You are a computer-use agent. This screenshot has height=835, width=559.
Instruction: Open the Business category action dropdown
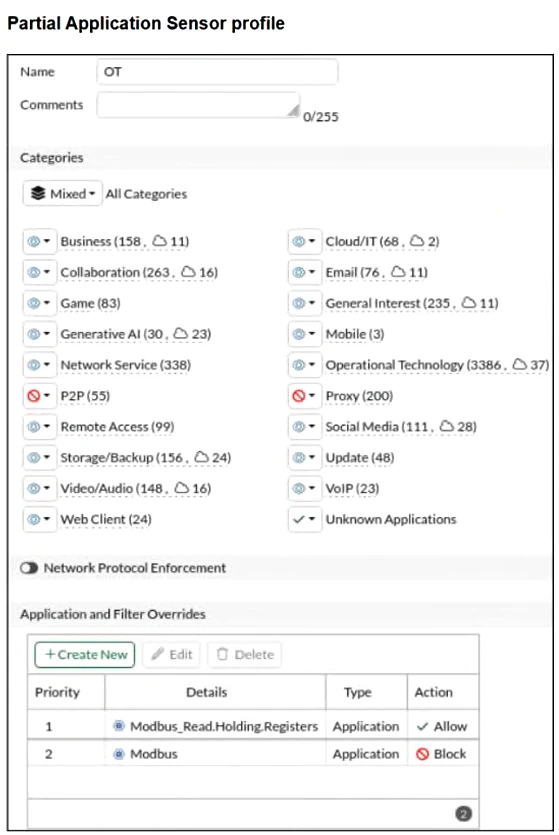point(39,241)
